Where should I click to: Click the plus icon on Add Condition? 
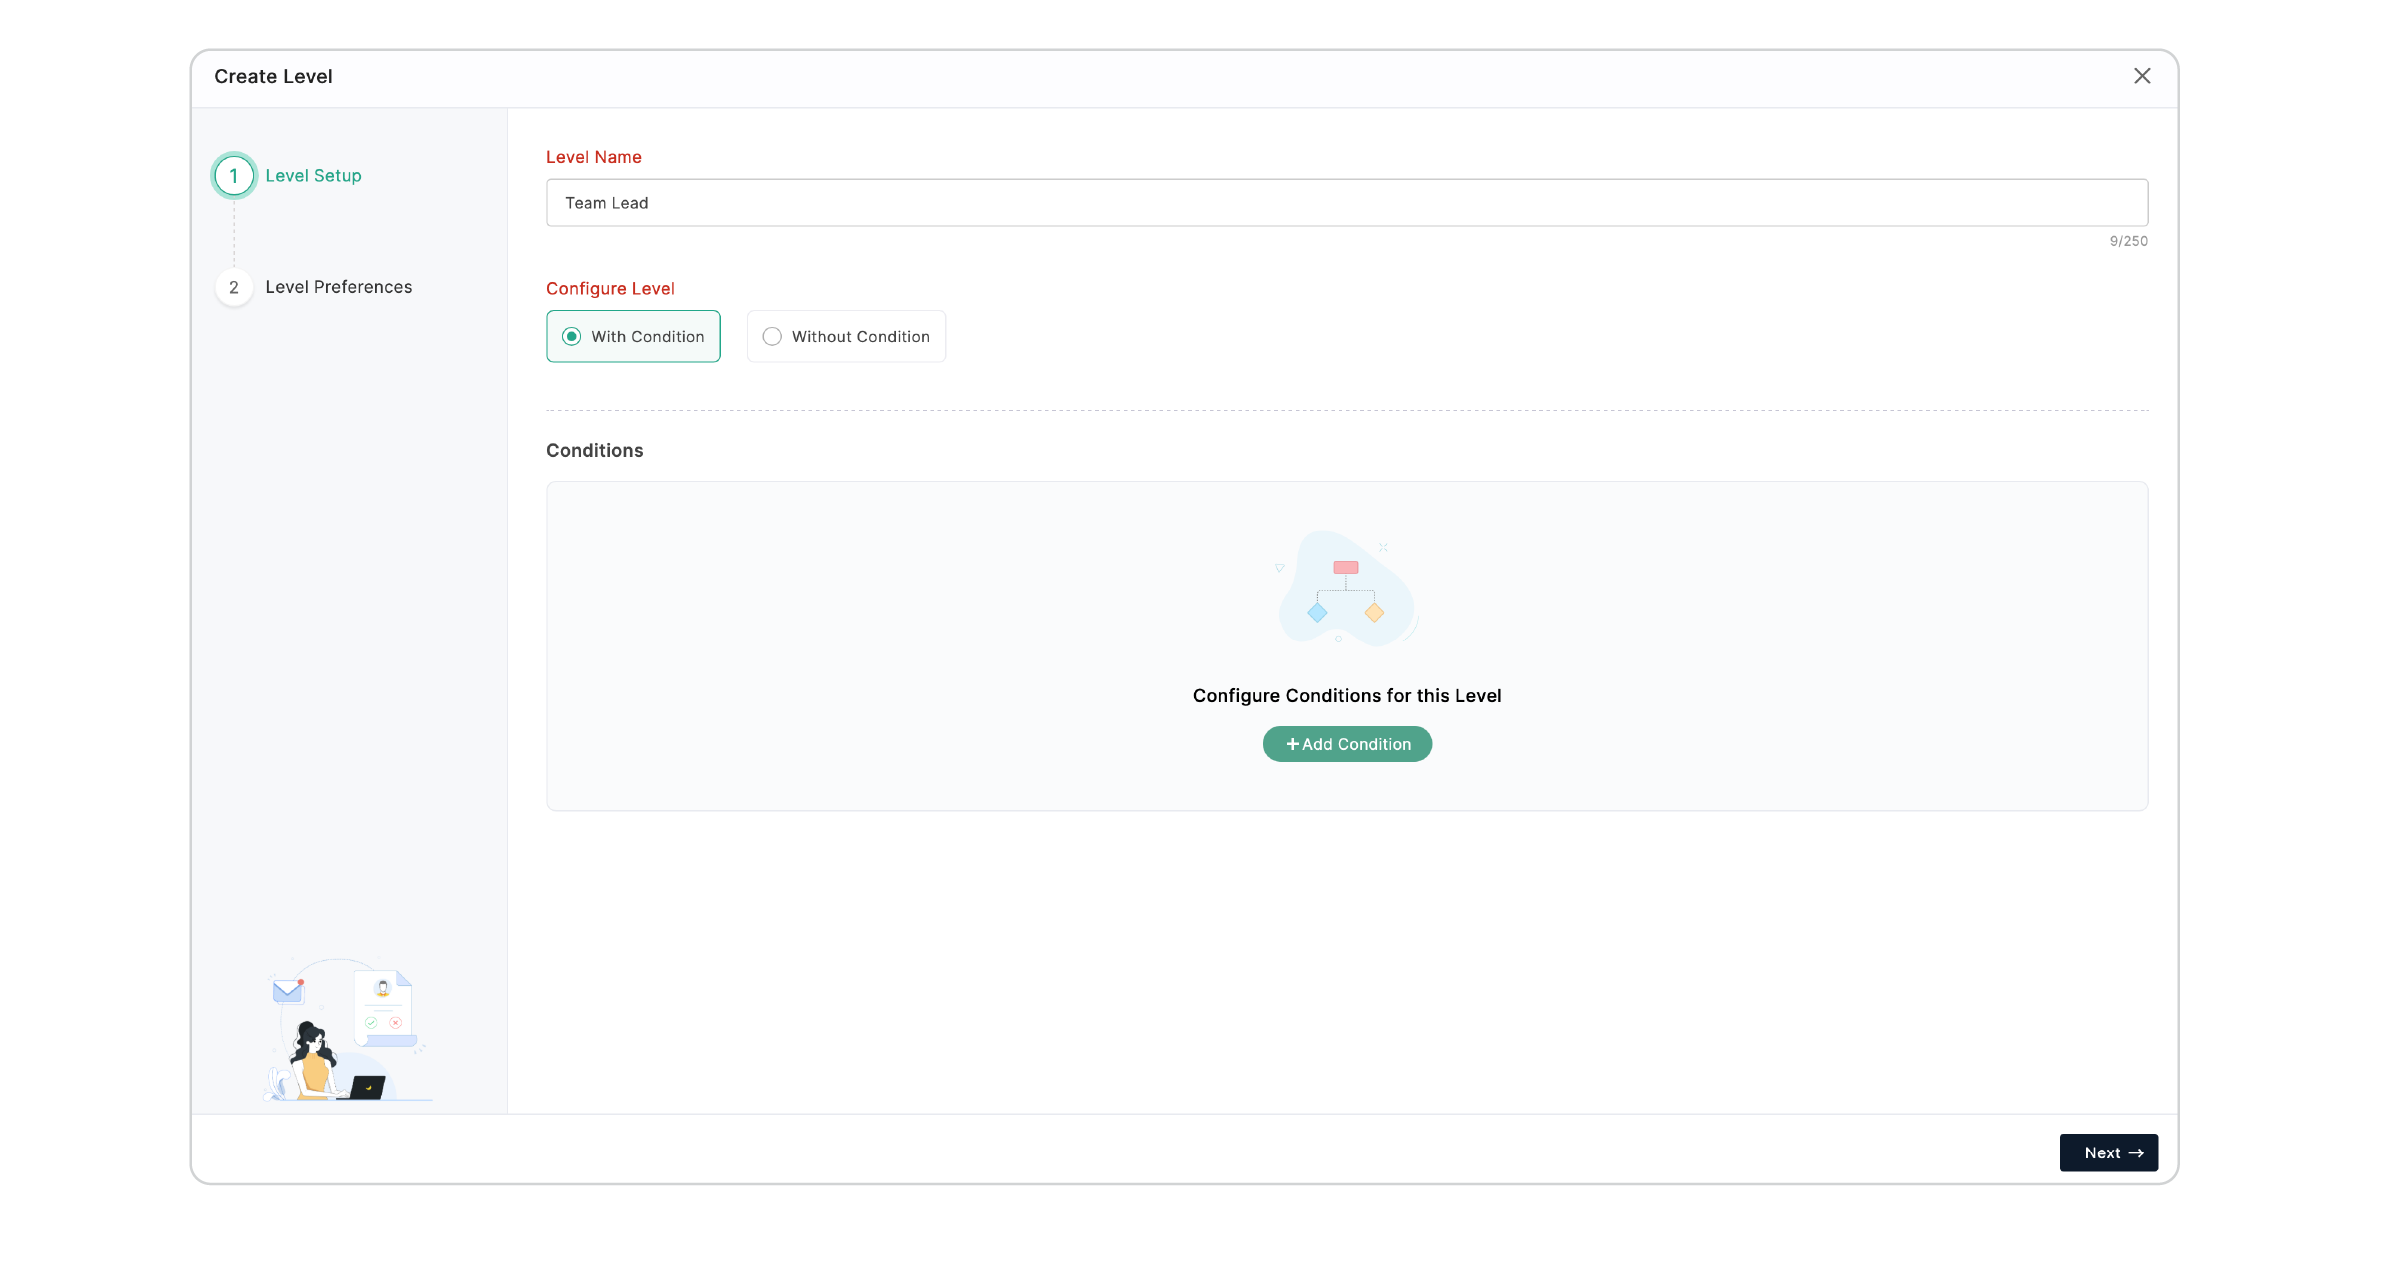1292,744
